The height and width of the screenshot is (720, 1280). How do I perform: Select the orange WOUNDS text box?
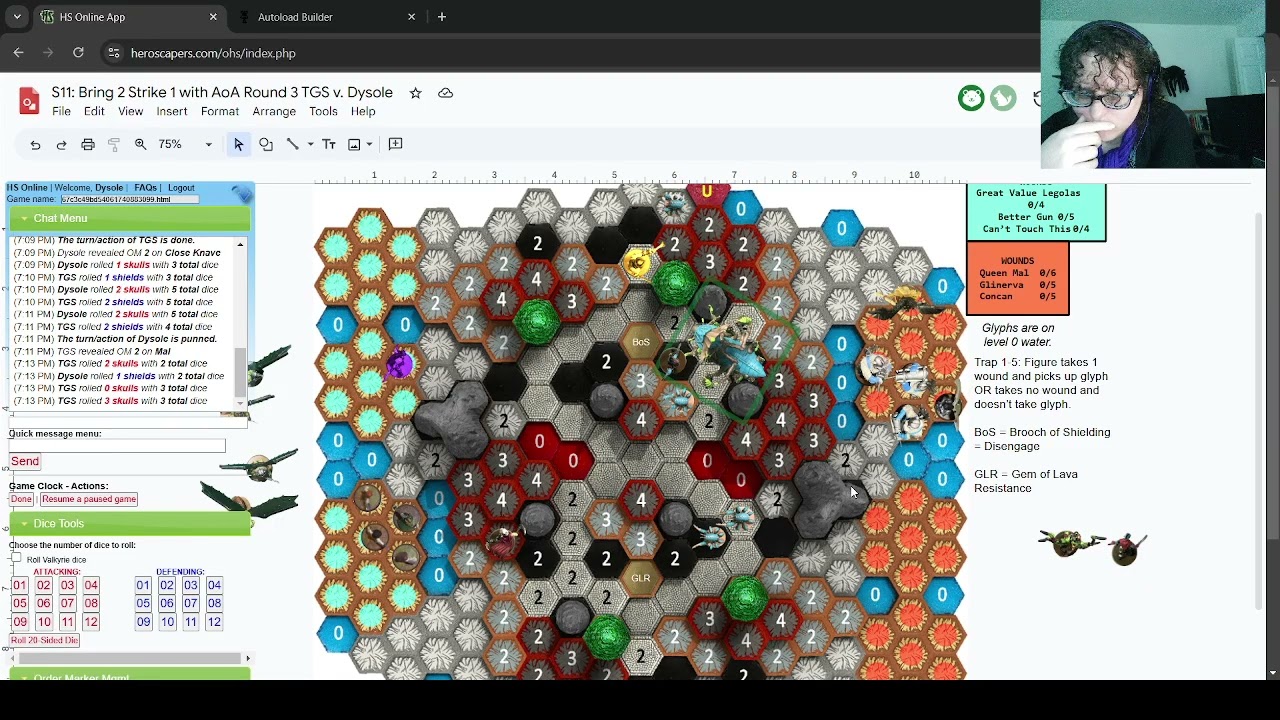click(x=1018, y=279)
